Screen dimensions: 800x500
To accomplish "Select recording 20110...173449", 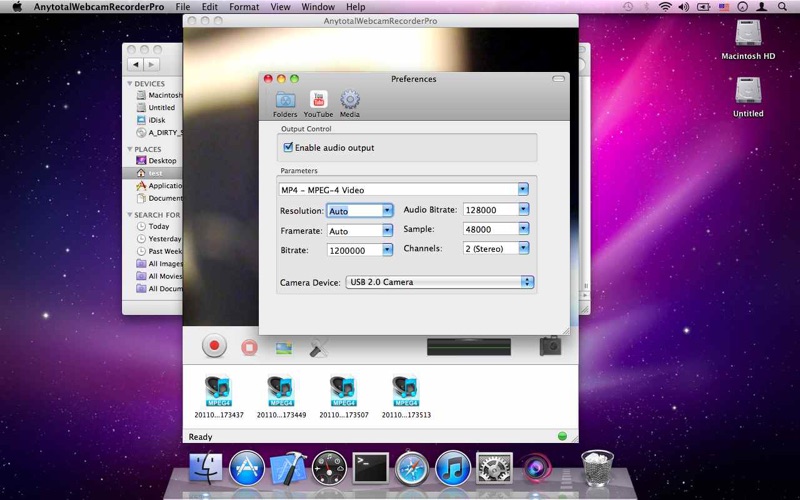I will [281, 396].
